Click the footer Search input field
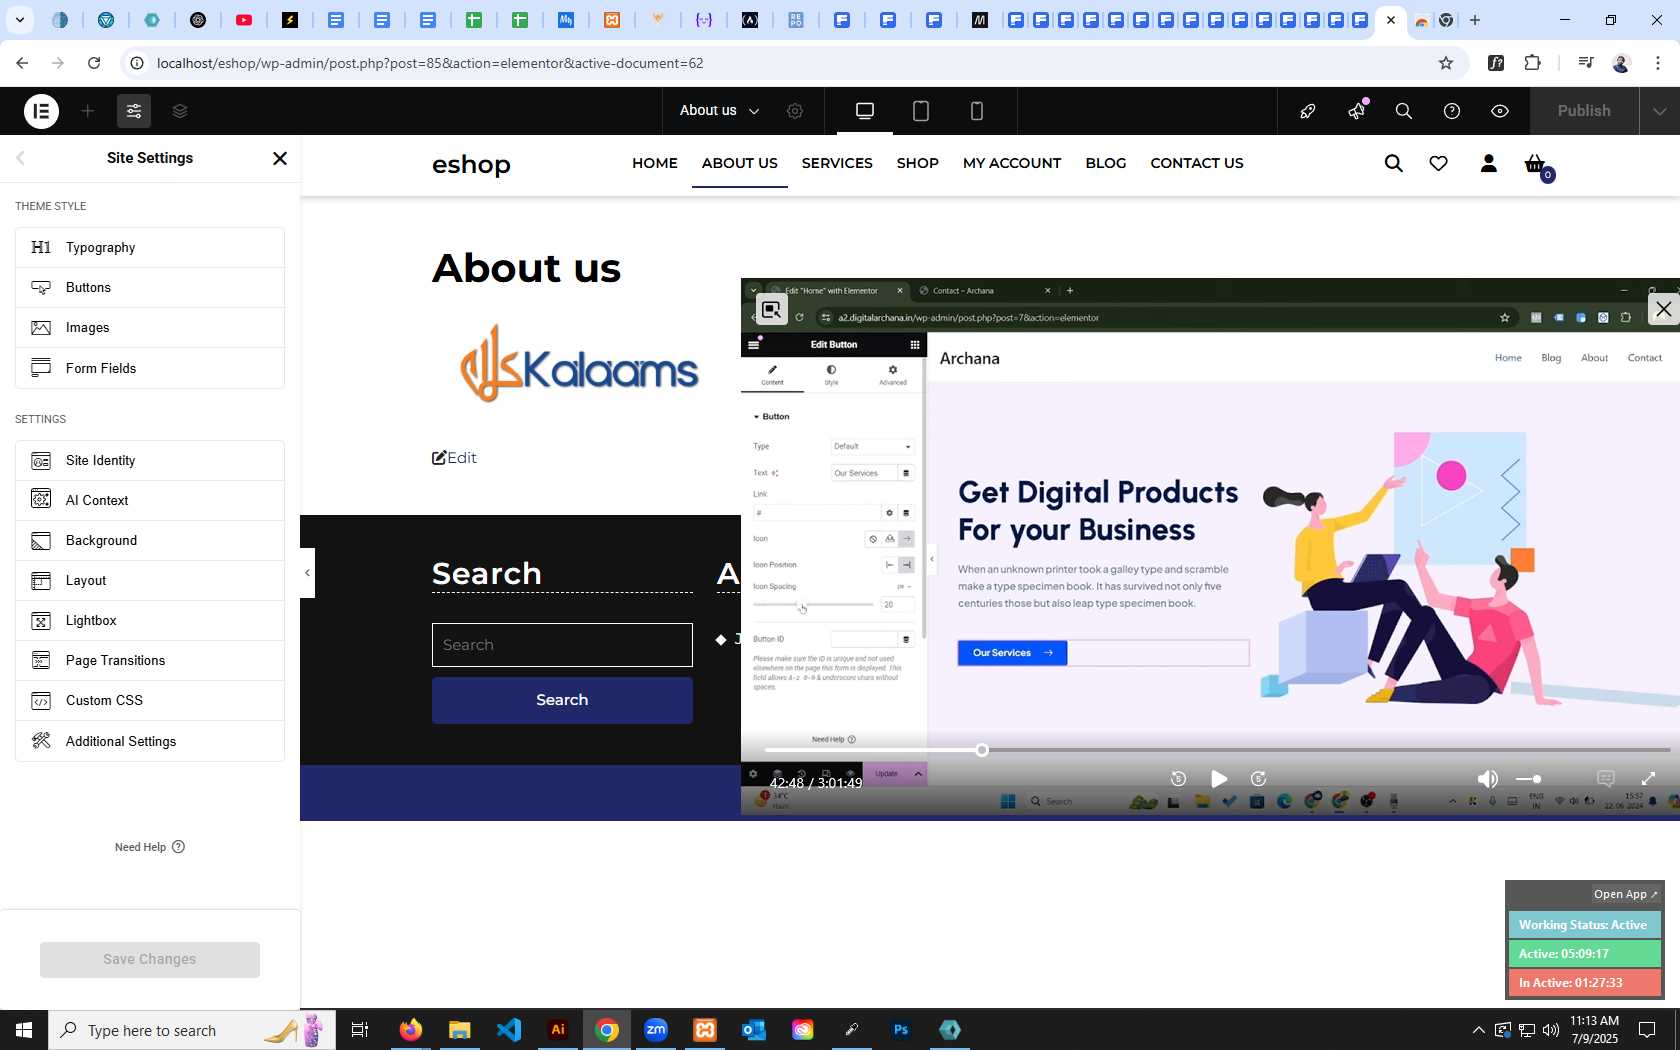The height and width of the screenshot is (1050, 1680). pyautogui.click(x=562, y=645)
